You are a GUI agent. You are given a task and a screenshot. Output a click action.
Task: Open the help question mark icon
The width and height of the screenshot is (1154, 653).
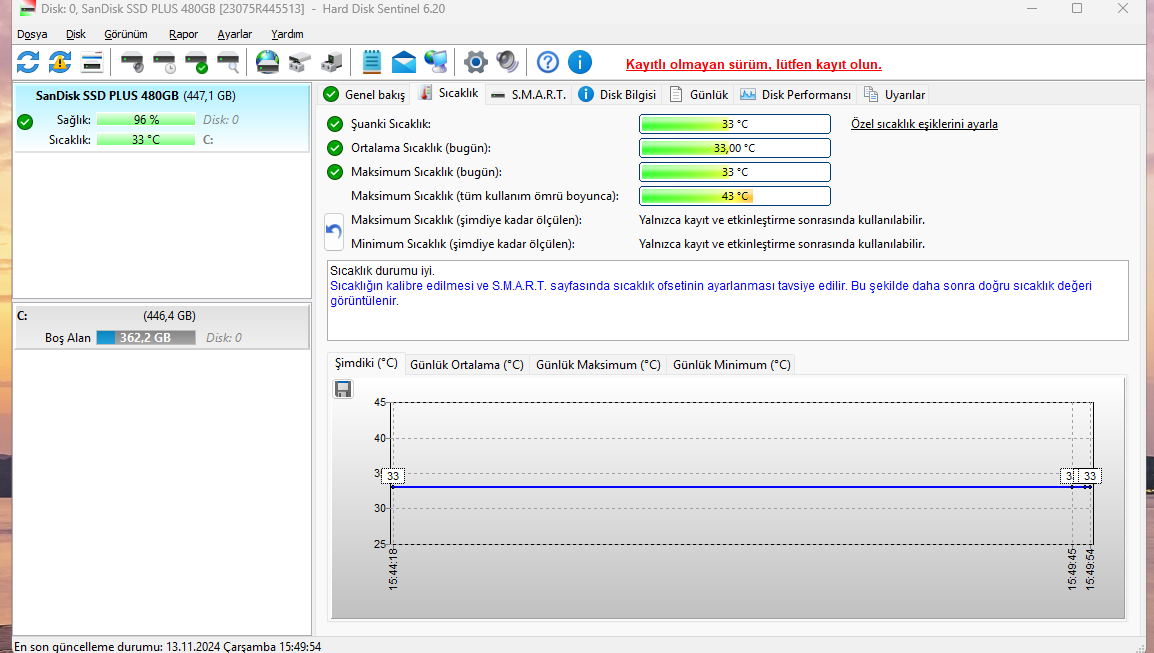point(547,62)
